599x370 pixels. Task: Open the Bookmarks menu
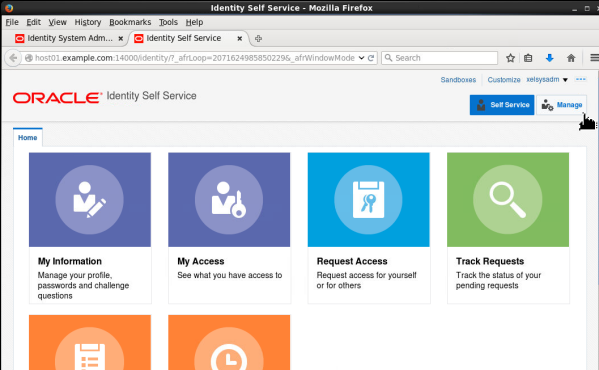pos(130,22)
